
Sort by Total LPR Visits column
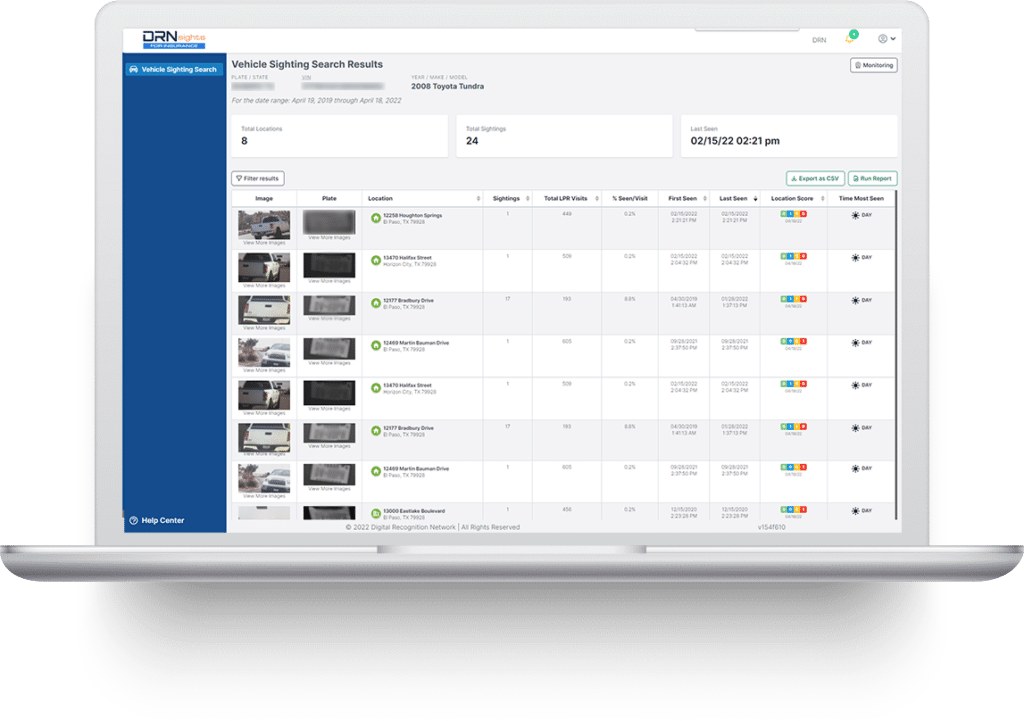(565, 198)
